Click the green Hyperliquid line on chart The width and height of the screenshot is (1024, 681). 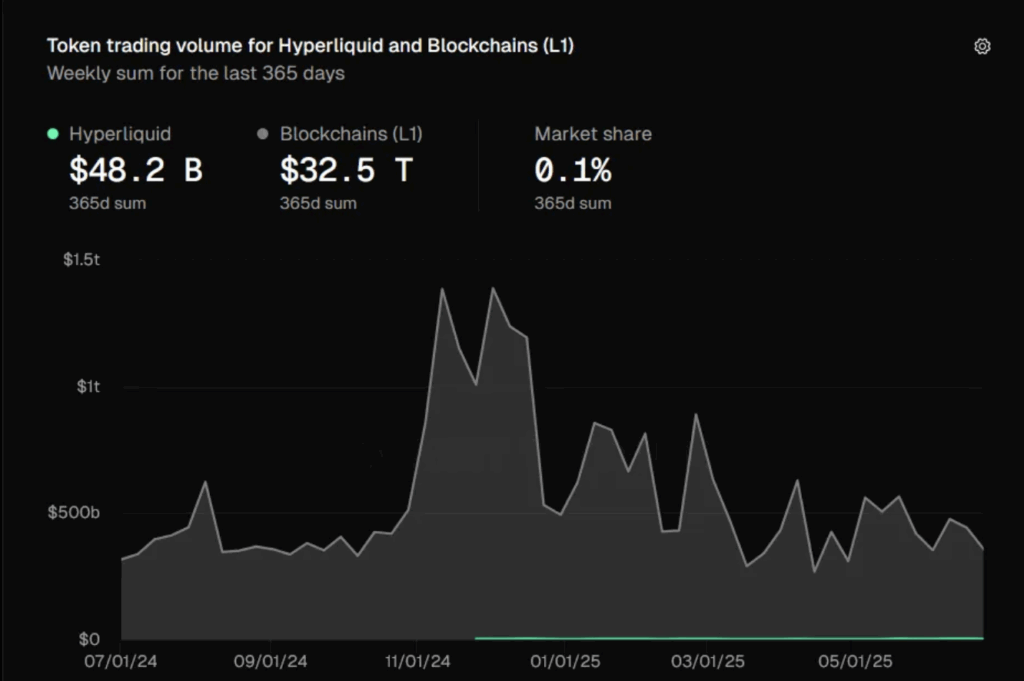[x=729, y=638]
